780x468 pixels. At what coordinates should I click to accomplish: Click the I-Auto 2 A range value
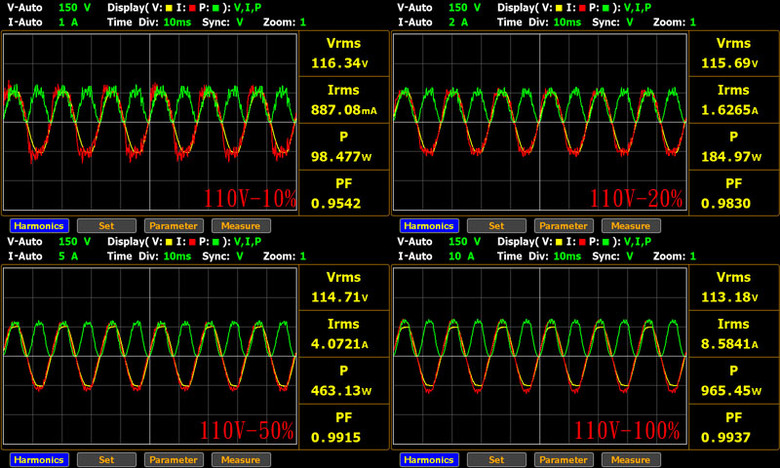458,22
